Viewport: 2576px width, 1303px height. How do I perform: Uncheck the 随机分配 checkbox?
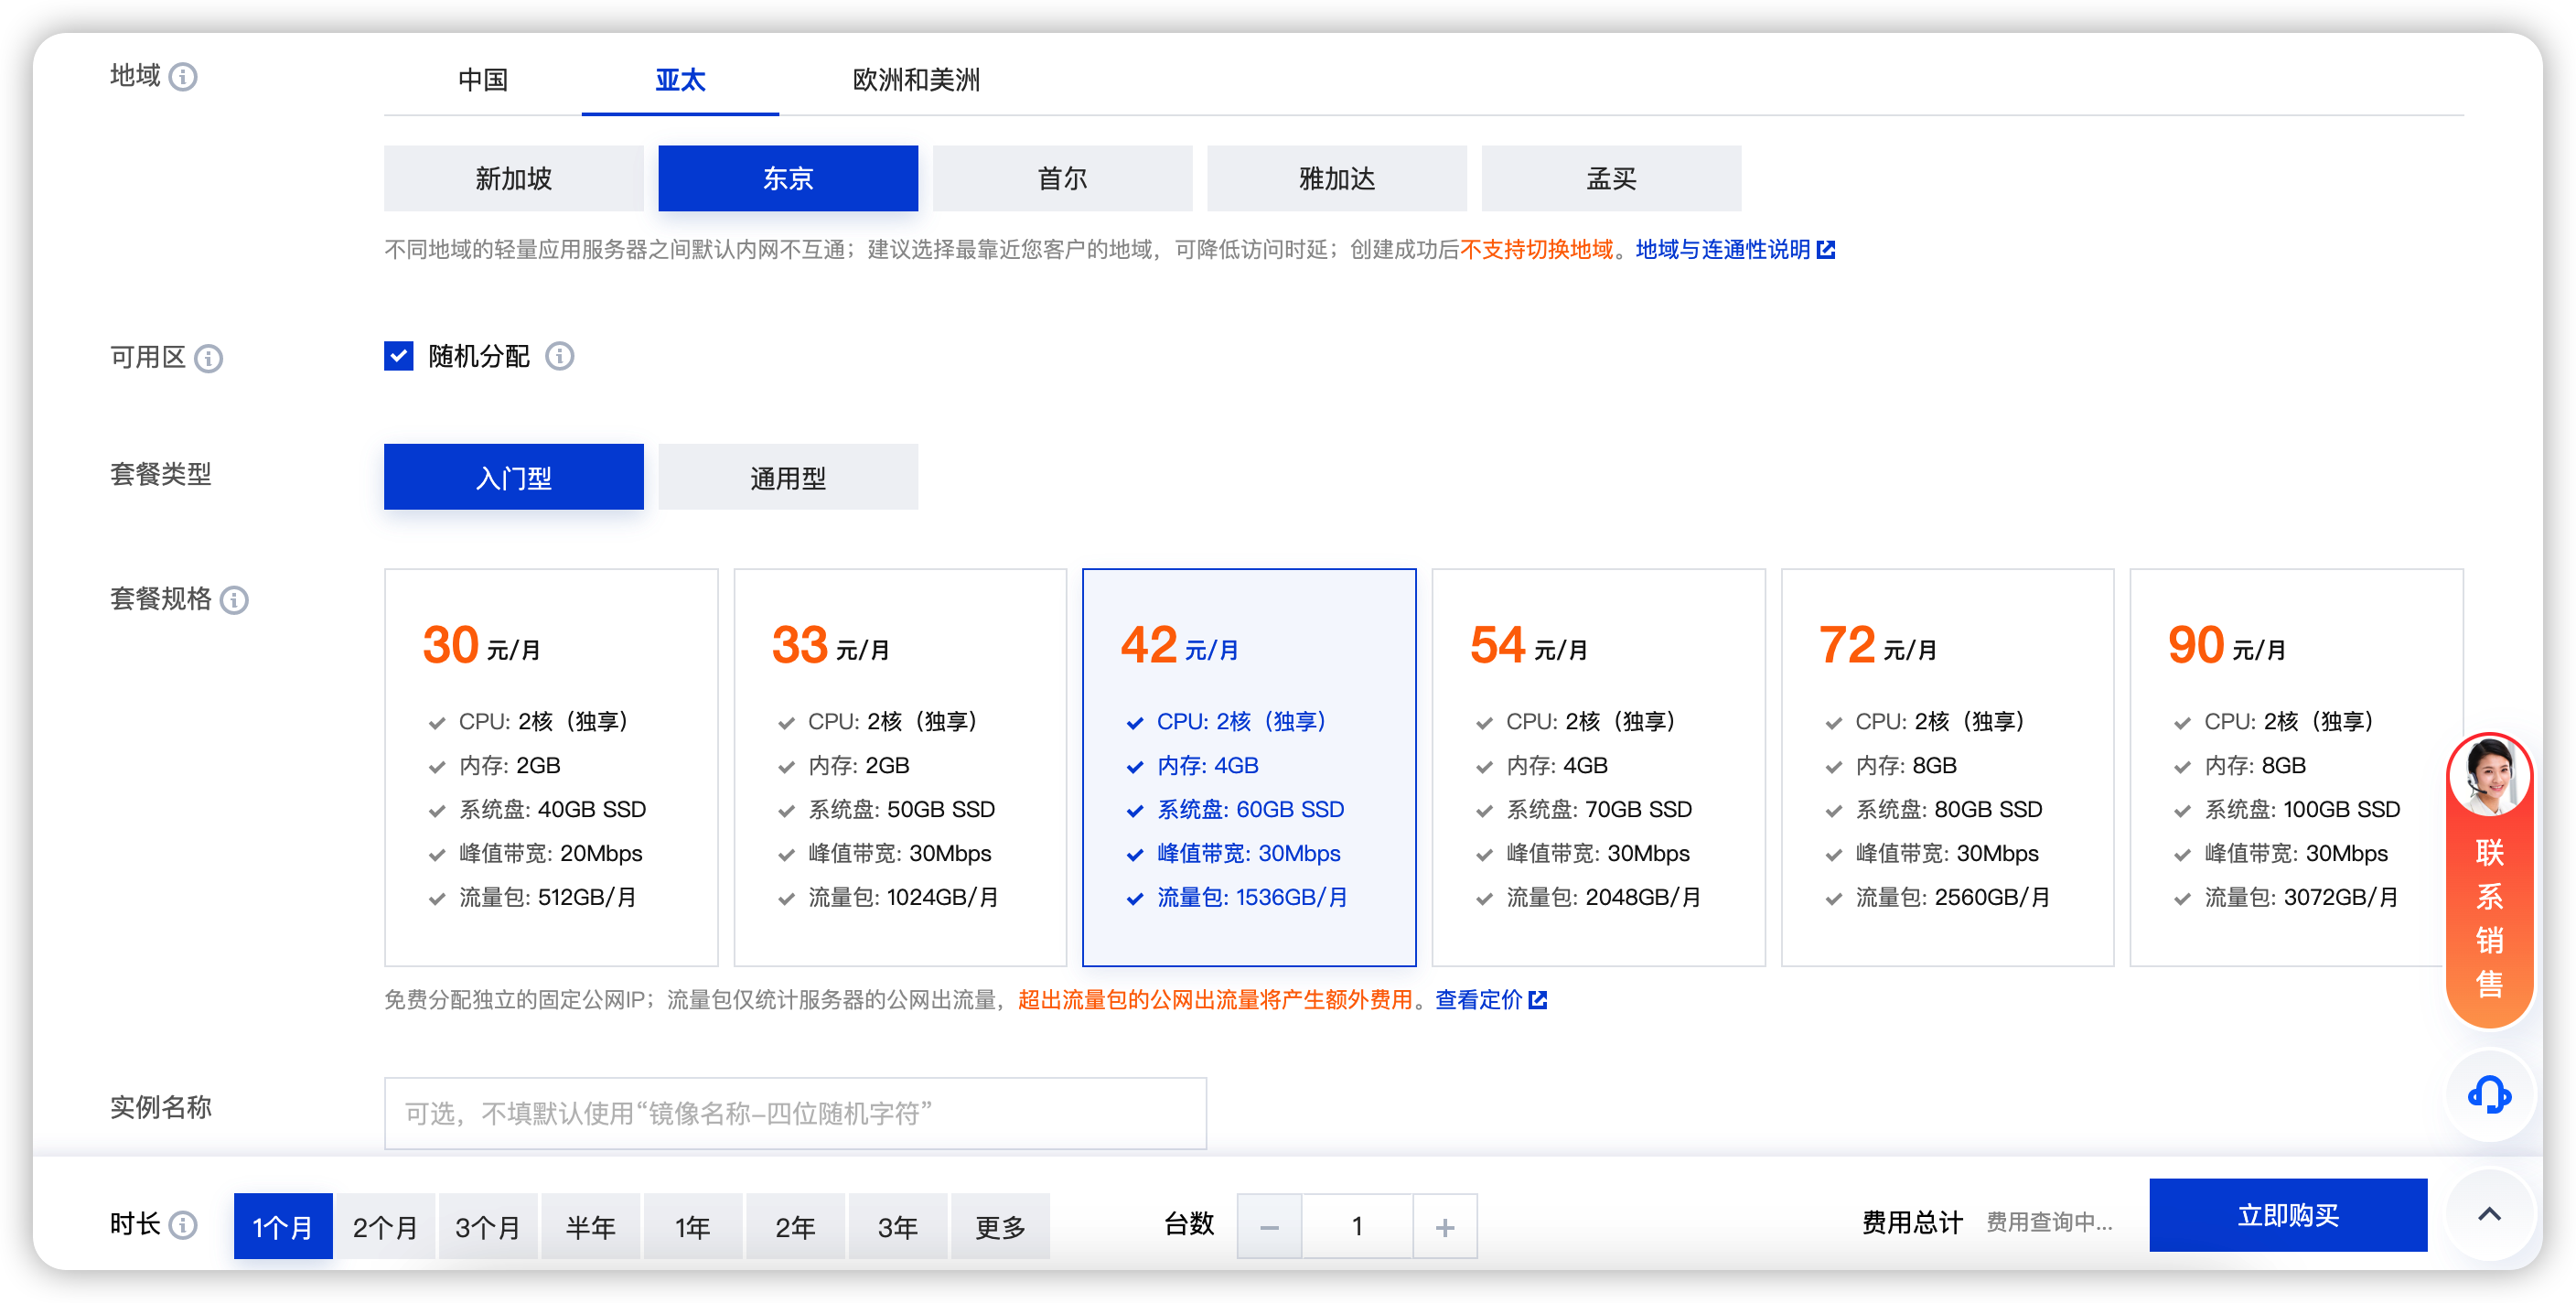398,356
